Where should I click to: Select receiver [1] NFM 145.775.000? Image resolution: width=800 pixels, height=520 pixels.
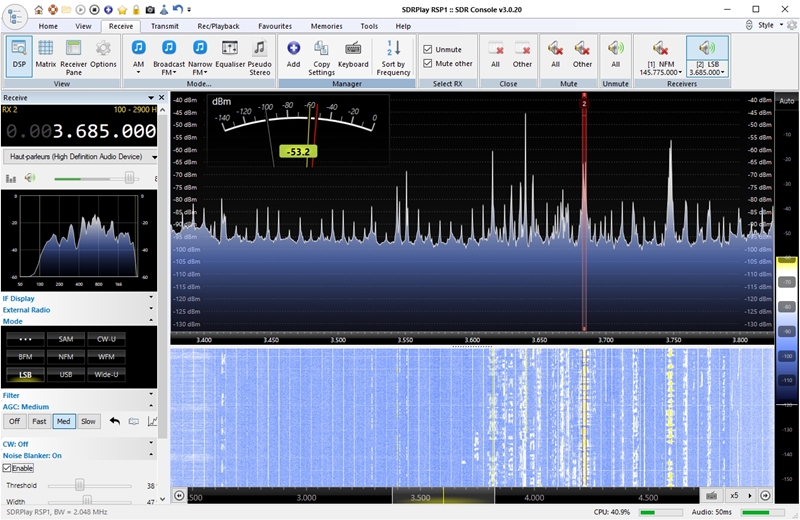click(661, 57)
